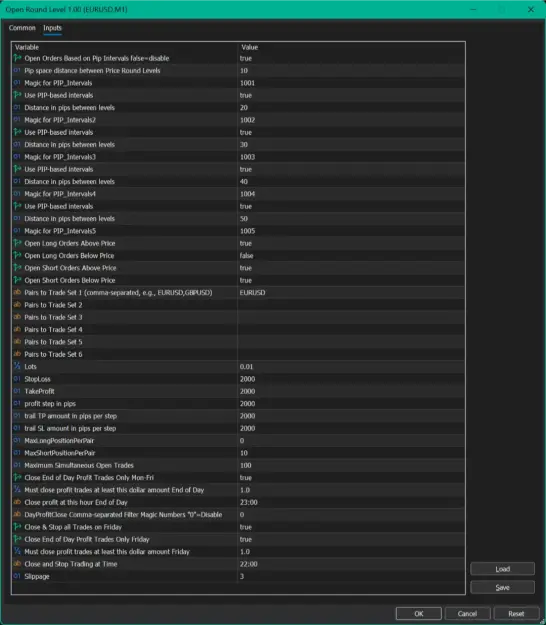546x625 pixels.
Task: Click string icon beside Pairs to Trade Set 4
Action: click(17, 330)
